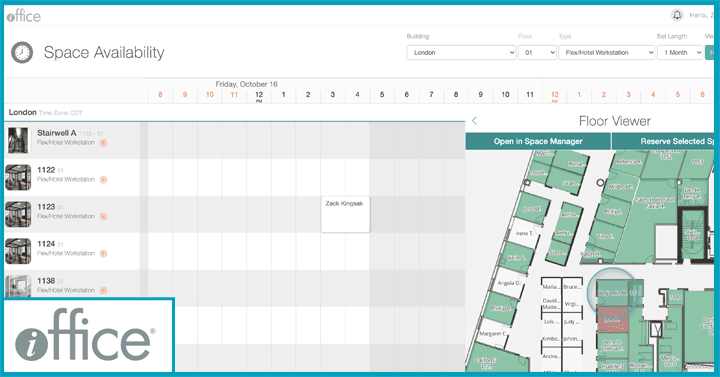Select the 1124 space name

(x=46, y=244)
